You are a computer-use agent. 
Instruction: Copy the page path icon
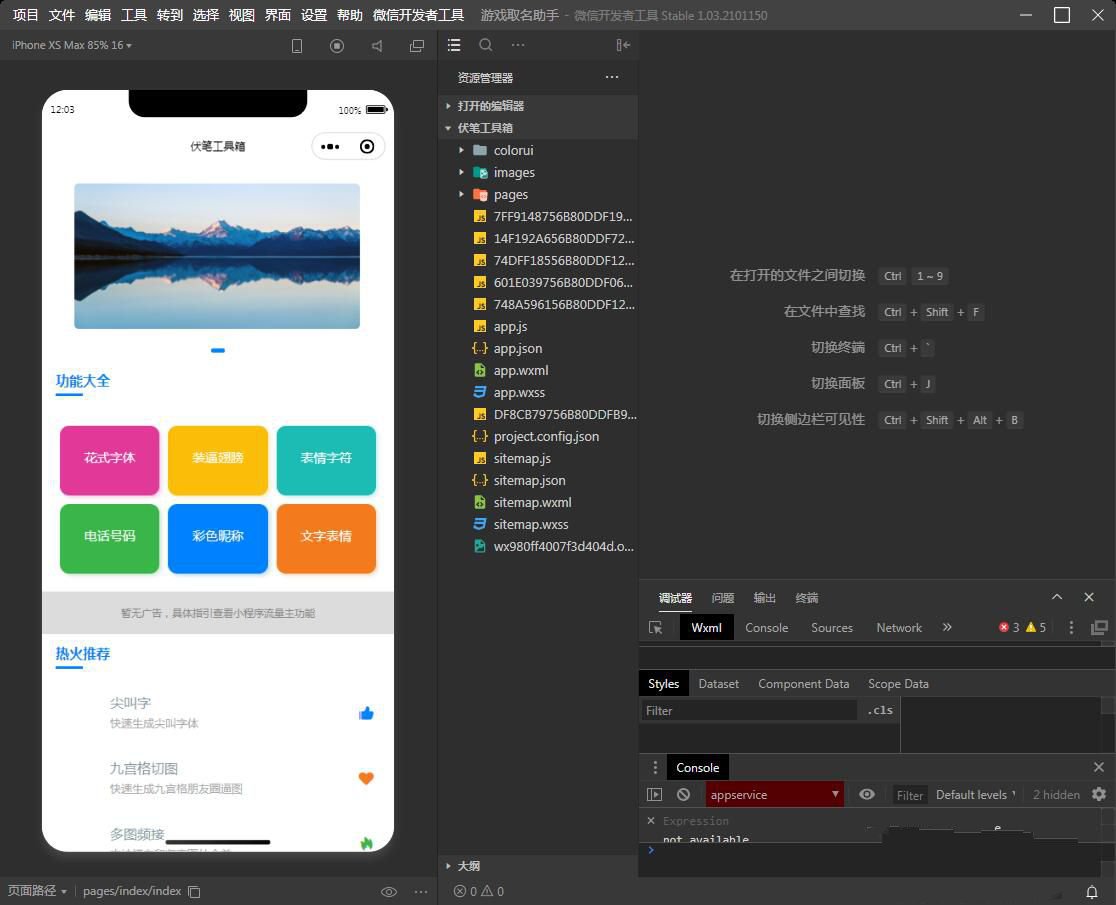[x=194, y=891]
